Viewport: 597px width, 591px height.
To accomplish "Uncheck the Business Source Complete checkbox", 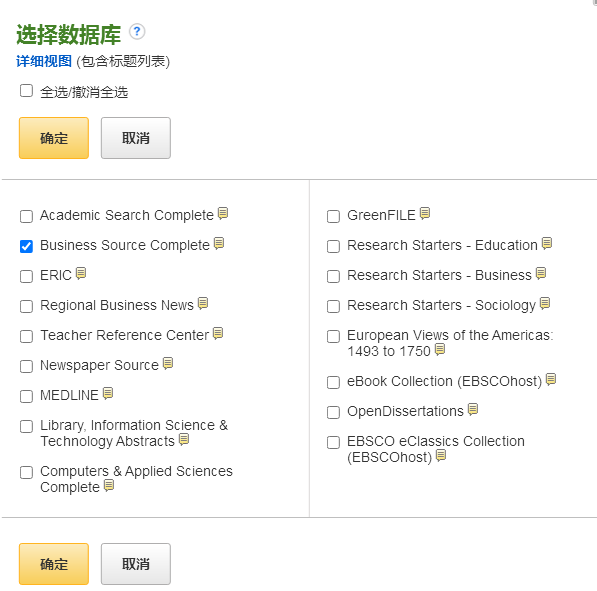I will (26, 246).
